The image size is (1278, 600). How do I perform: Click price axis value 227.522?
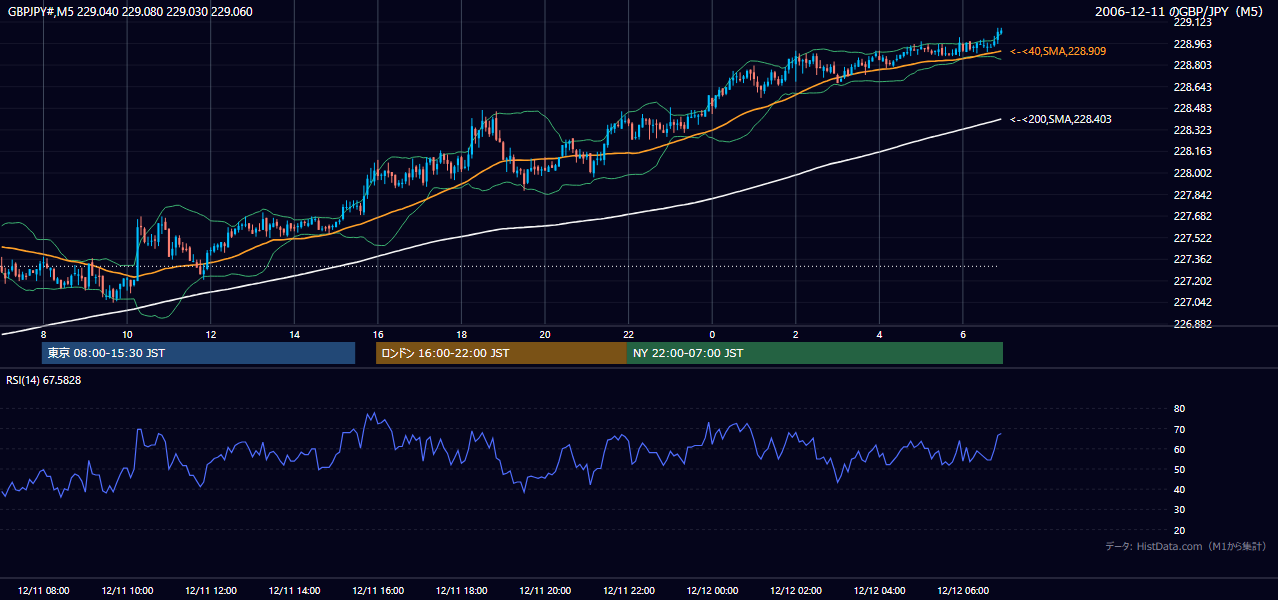click(1192, 238)
